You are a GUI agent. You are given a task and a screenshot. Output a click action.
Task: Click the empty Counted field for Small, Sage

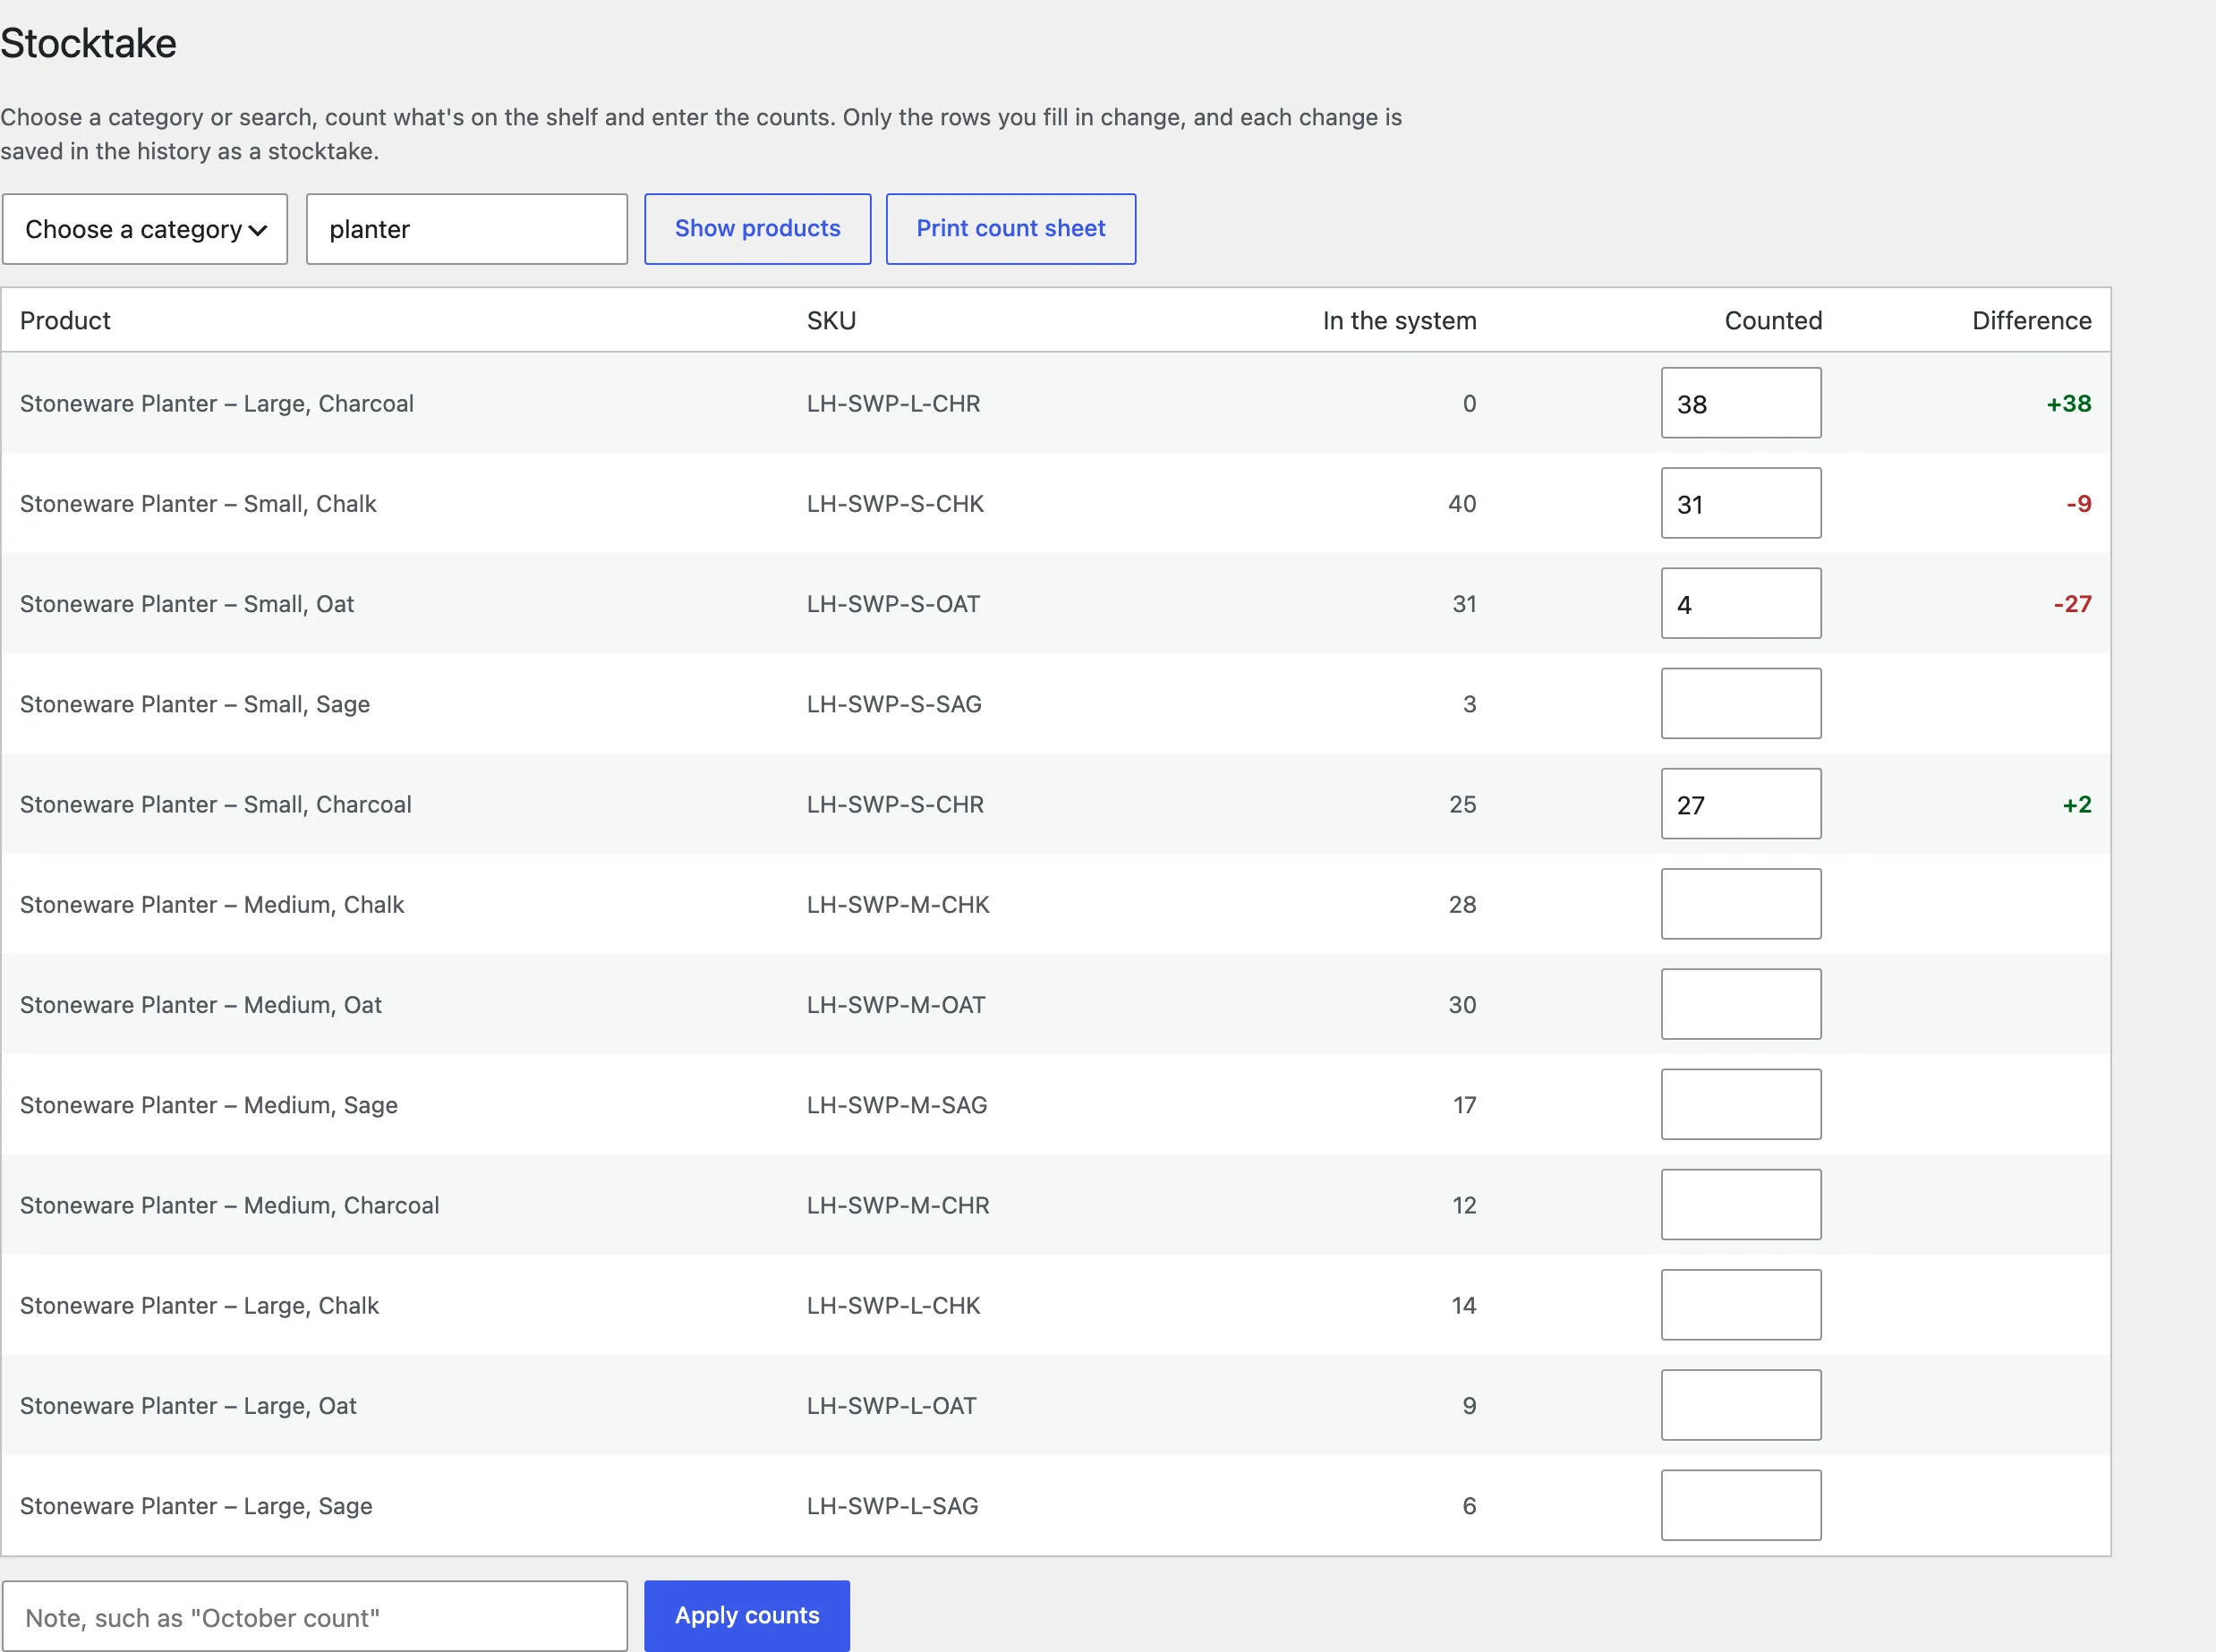tap(1740, 703)
